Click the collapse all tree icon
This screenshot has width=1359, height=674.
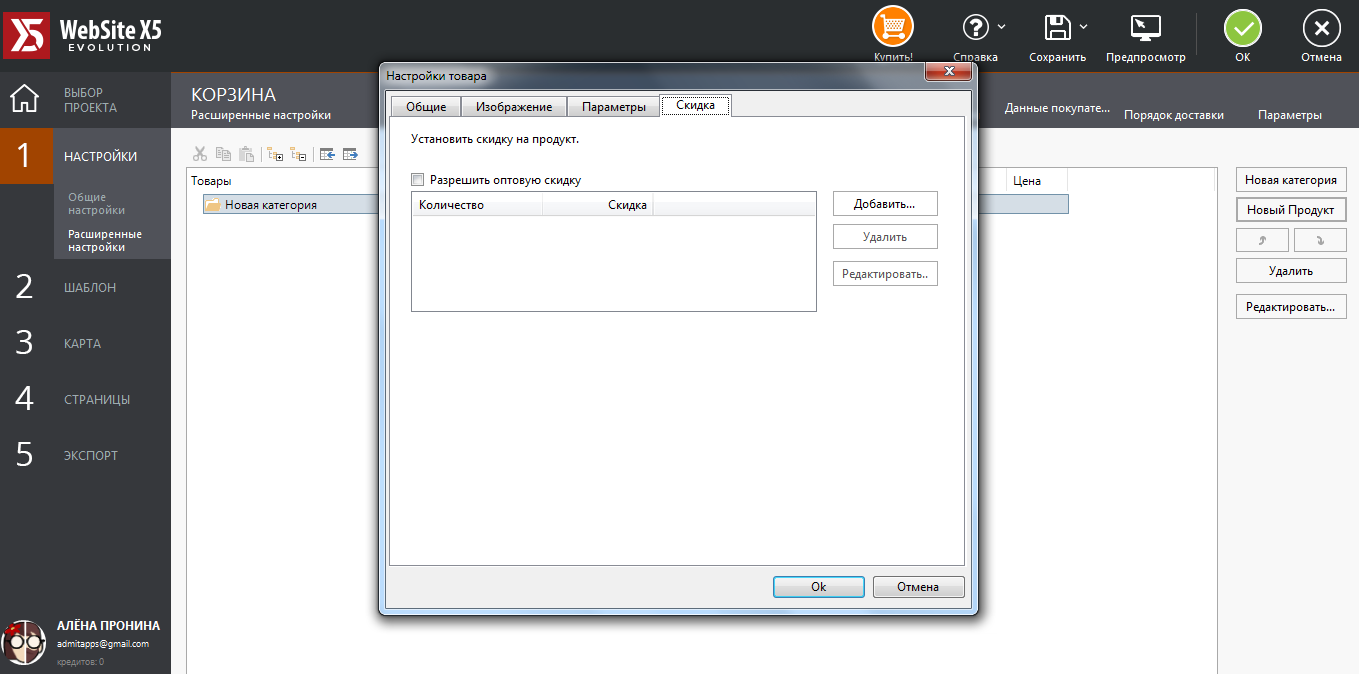(298, 154)
